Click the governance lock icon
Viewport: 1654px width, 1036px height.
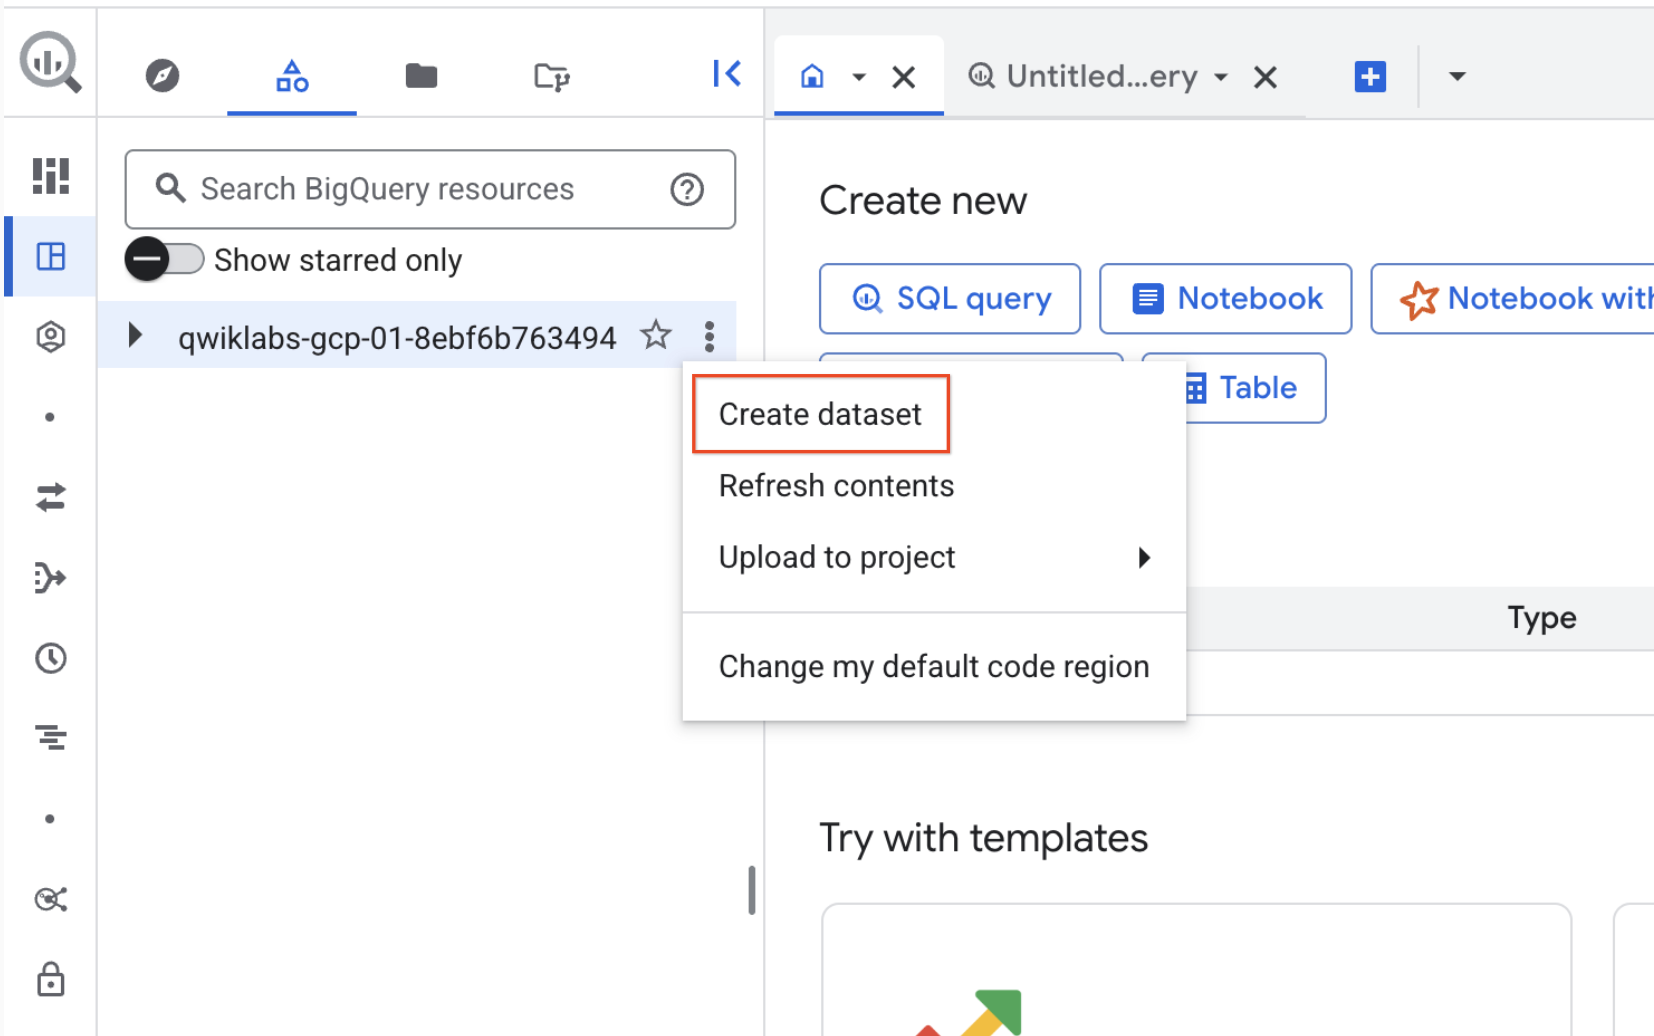pos(49,980)
